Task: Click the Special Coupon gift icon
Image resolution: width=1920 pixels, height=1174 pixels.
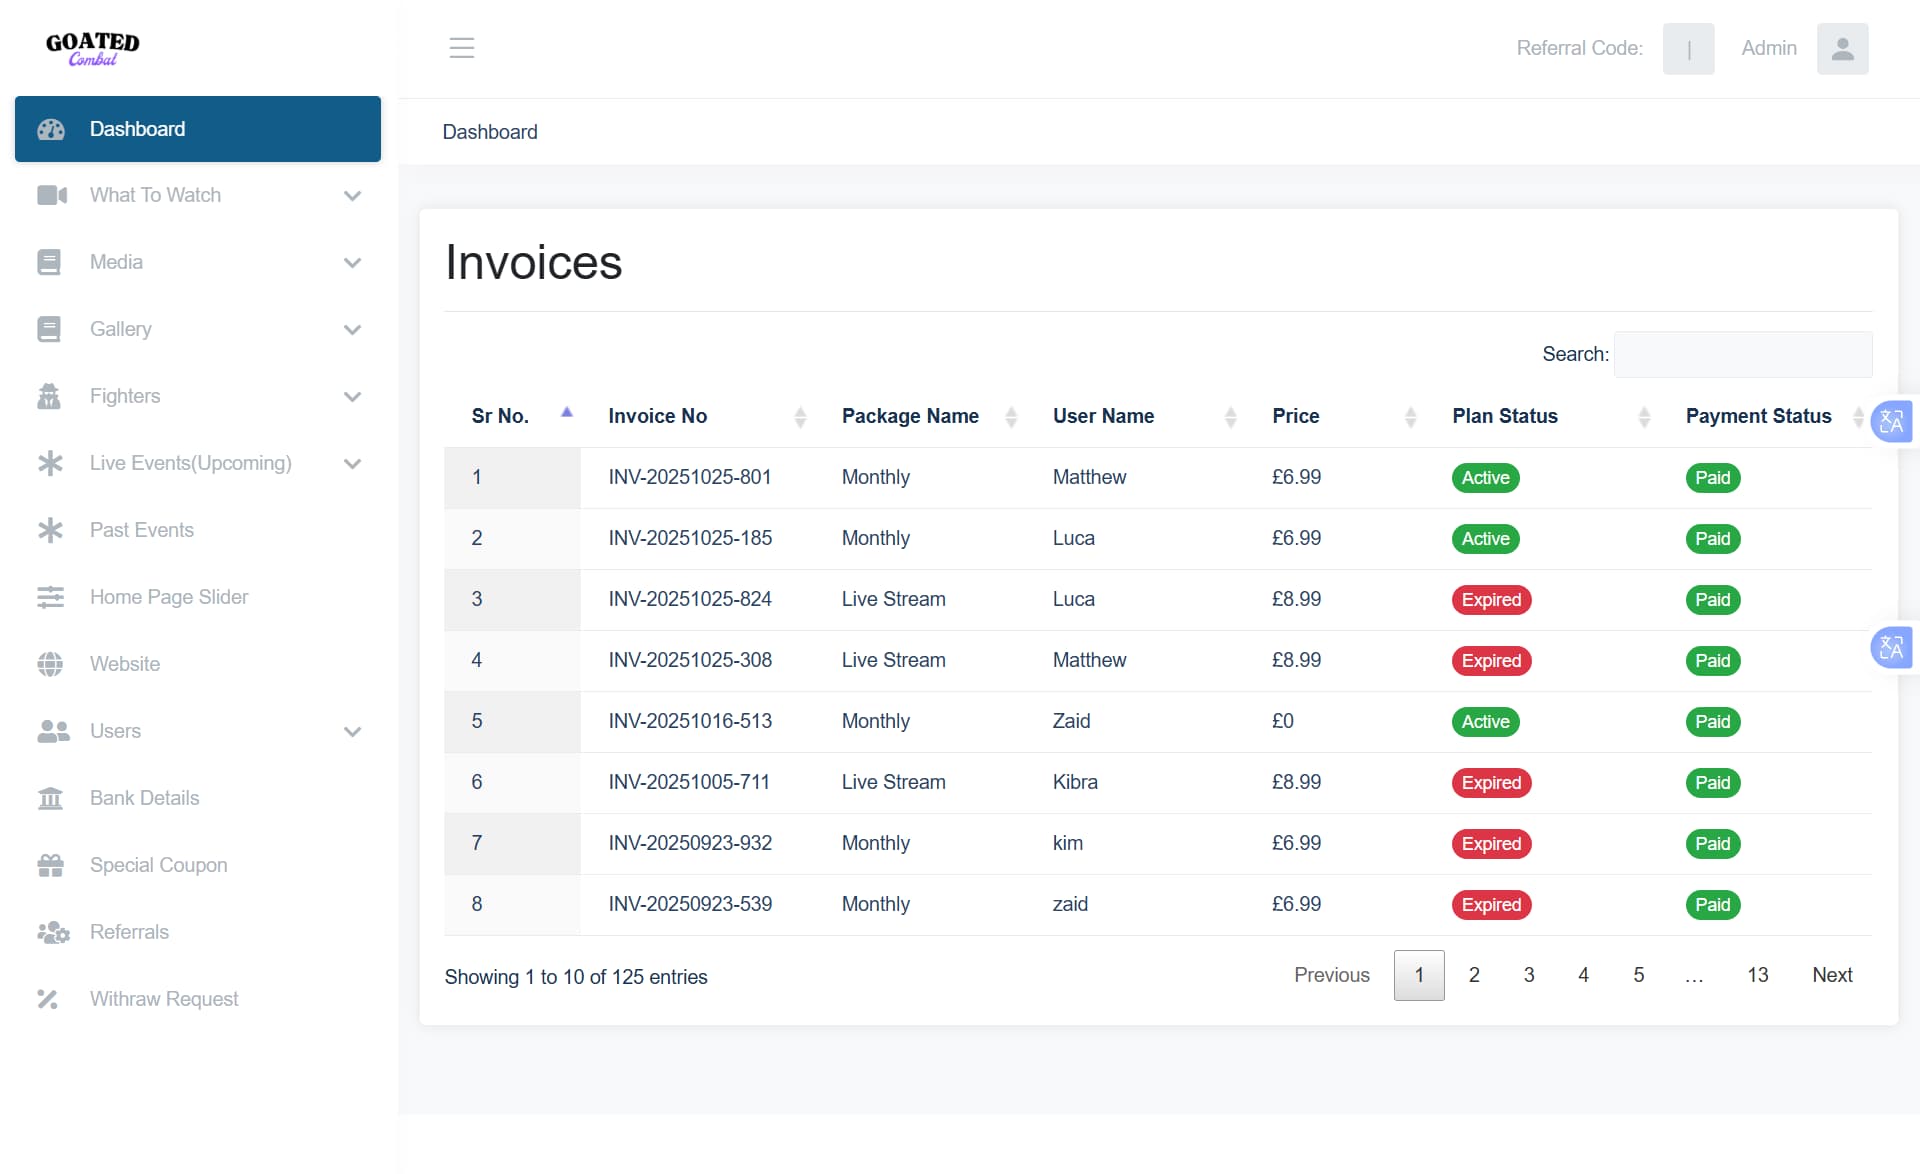Action: (x=50, y=865)
